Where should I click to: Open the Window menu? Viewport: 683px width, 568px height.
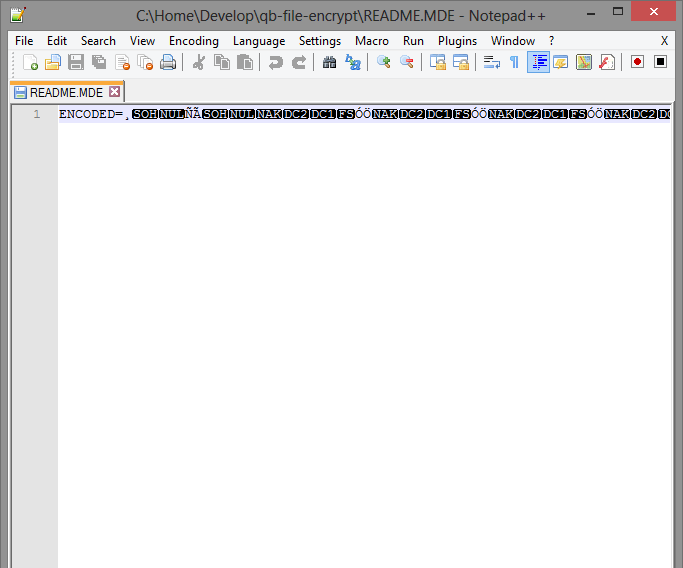tap(513, 41)
